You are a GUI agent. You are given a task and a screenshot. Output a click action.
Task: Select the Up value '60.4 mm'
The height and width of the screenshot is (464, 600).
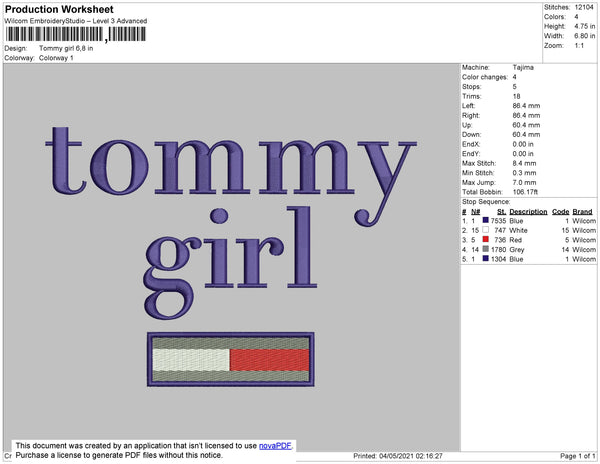tap(526, 125)
